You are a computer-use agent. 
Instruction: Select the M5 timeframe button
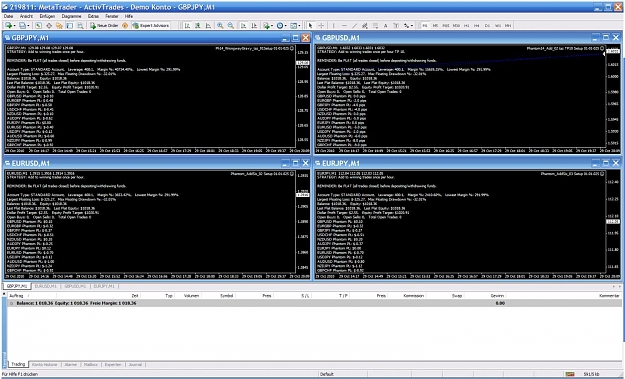coord(435,26)
